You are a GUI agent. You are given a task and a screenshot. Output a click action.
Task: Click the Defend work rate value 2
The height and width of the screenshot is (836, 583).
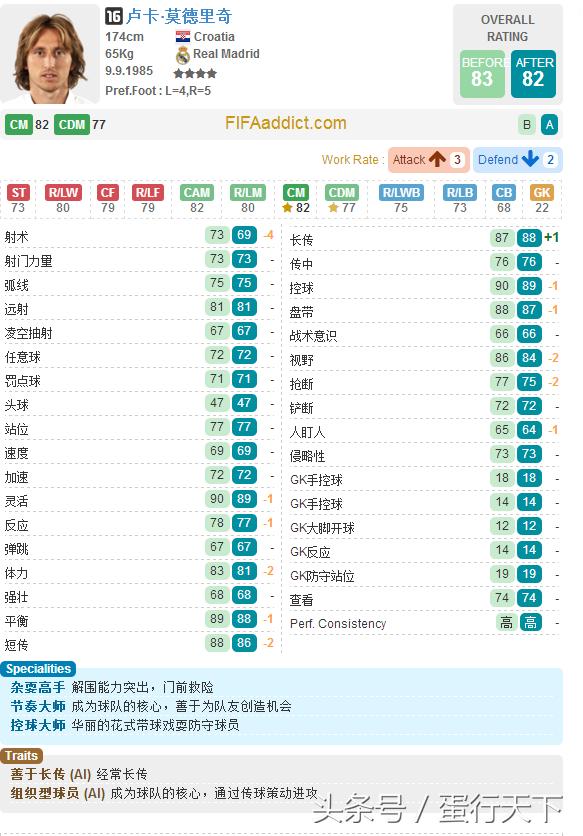point(550,159)
